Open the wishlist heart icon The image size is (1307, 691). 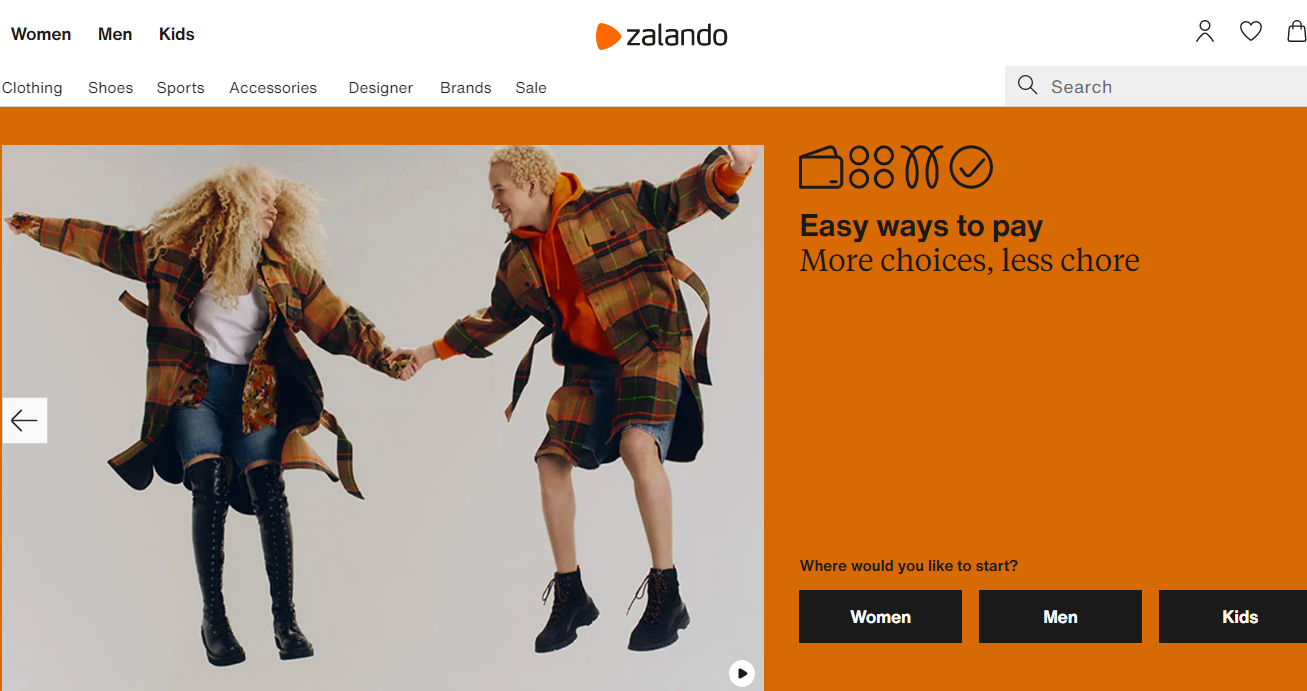click(1251, 32)
